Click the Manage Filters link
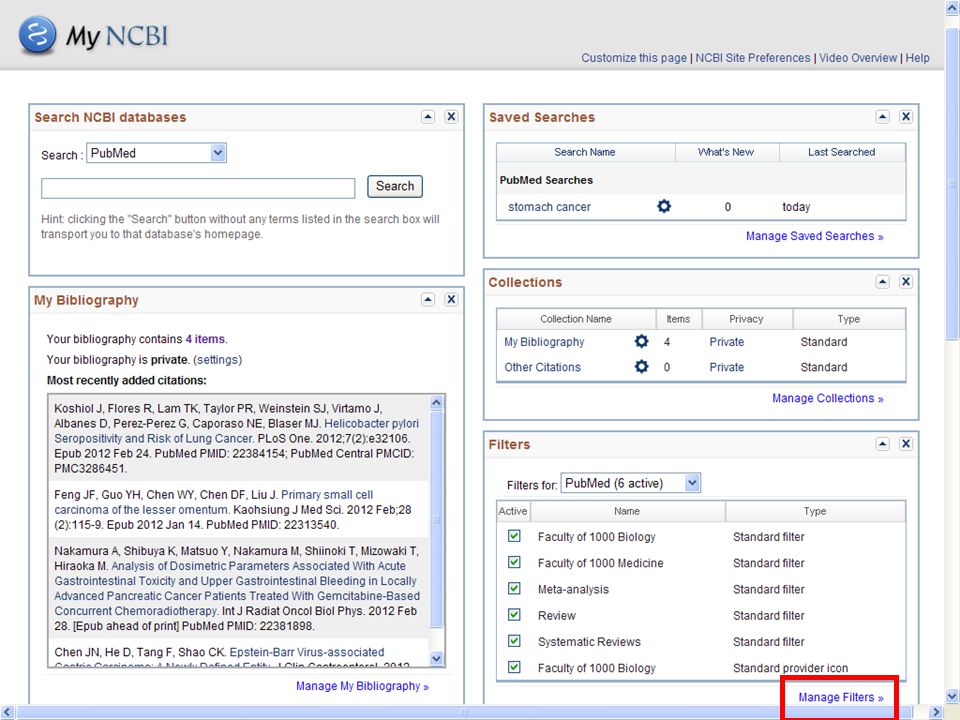The width and height of the screenshot is (960, 720). tap(841, 697)
